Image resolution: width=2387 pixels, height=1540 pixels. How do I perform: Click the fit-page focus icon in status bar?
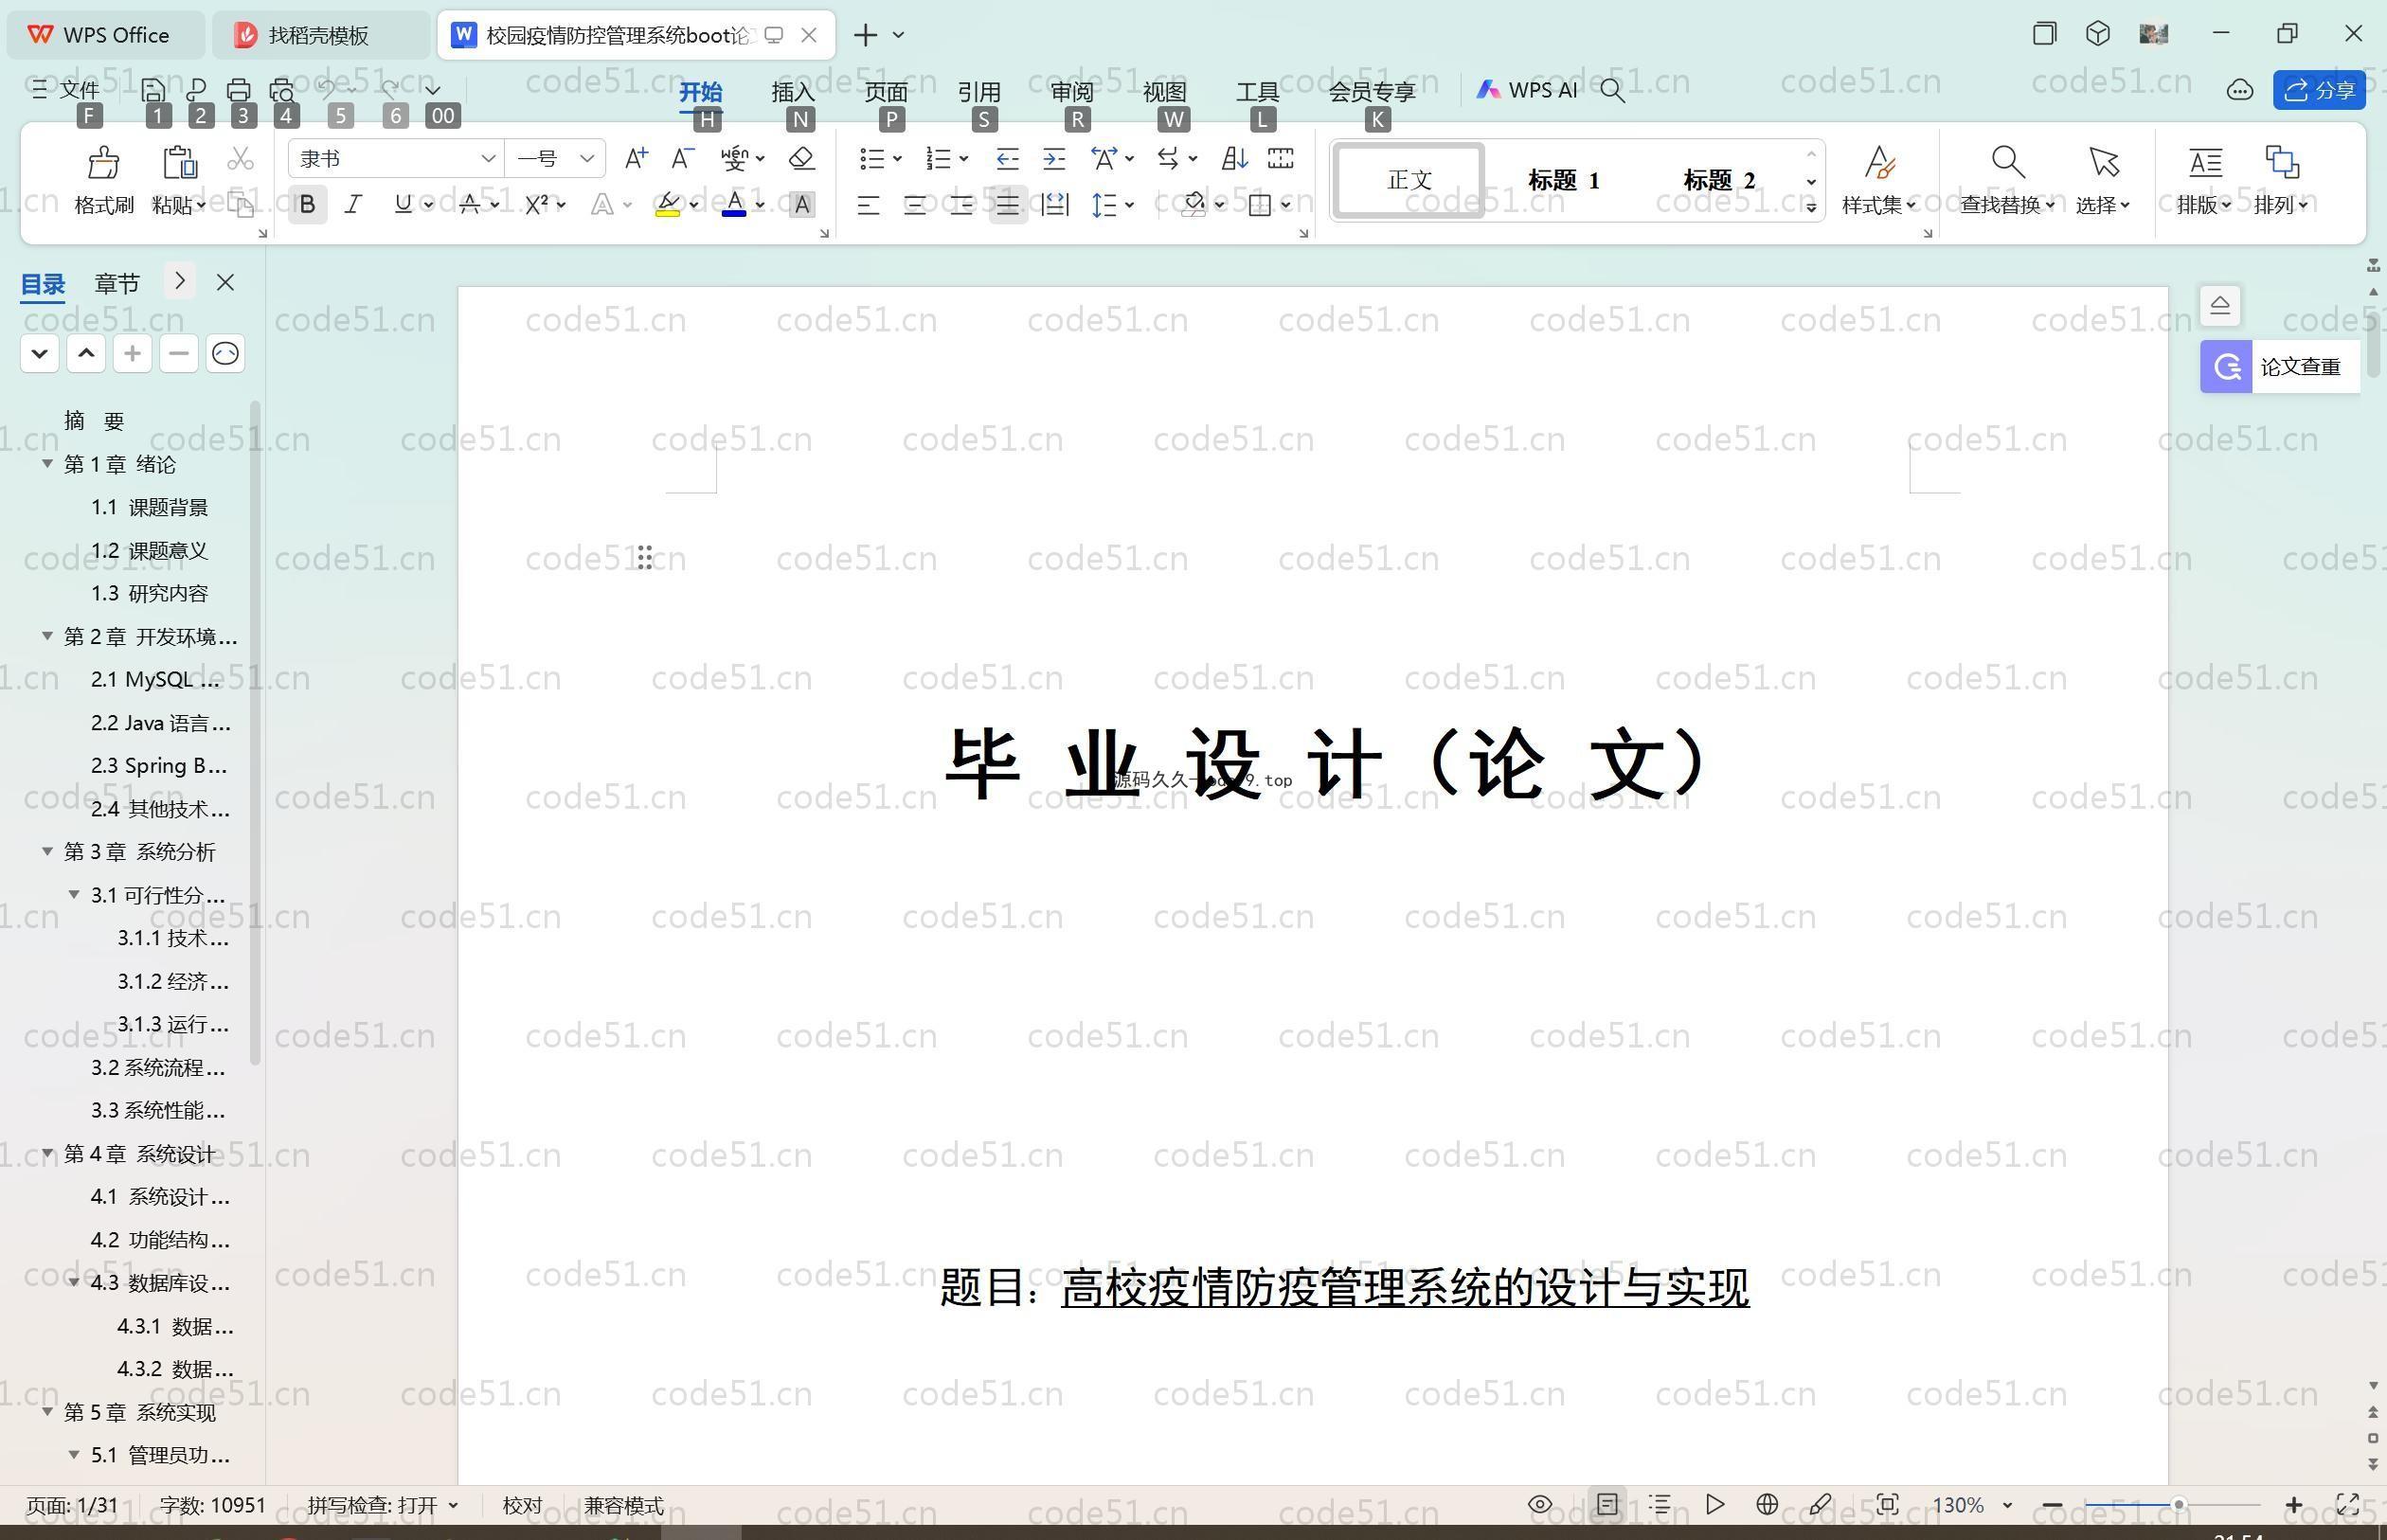coord(1887,1504)
